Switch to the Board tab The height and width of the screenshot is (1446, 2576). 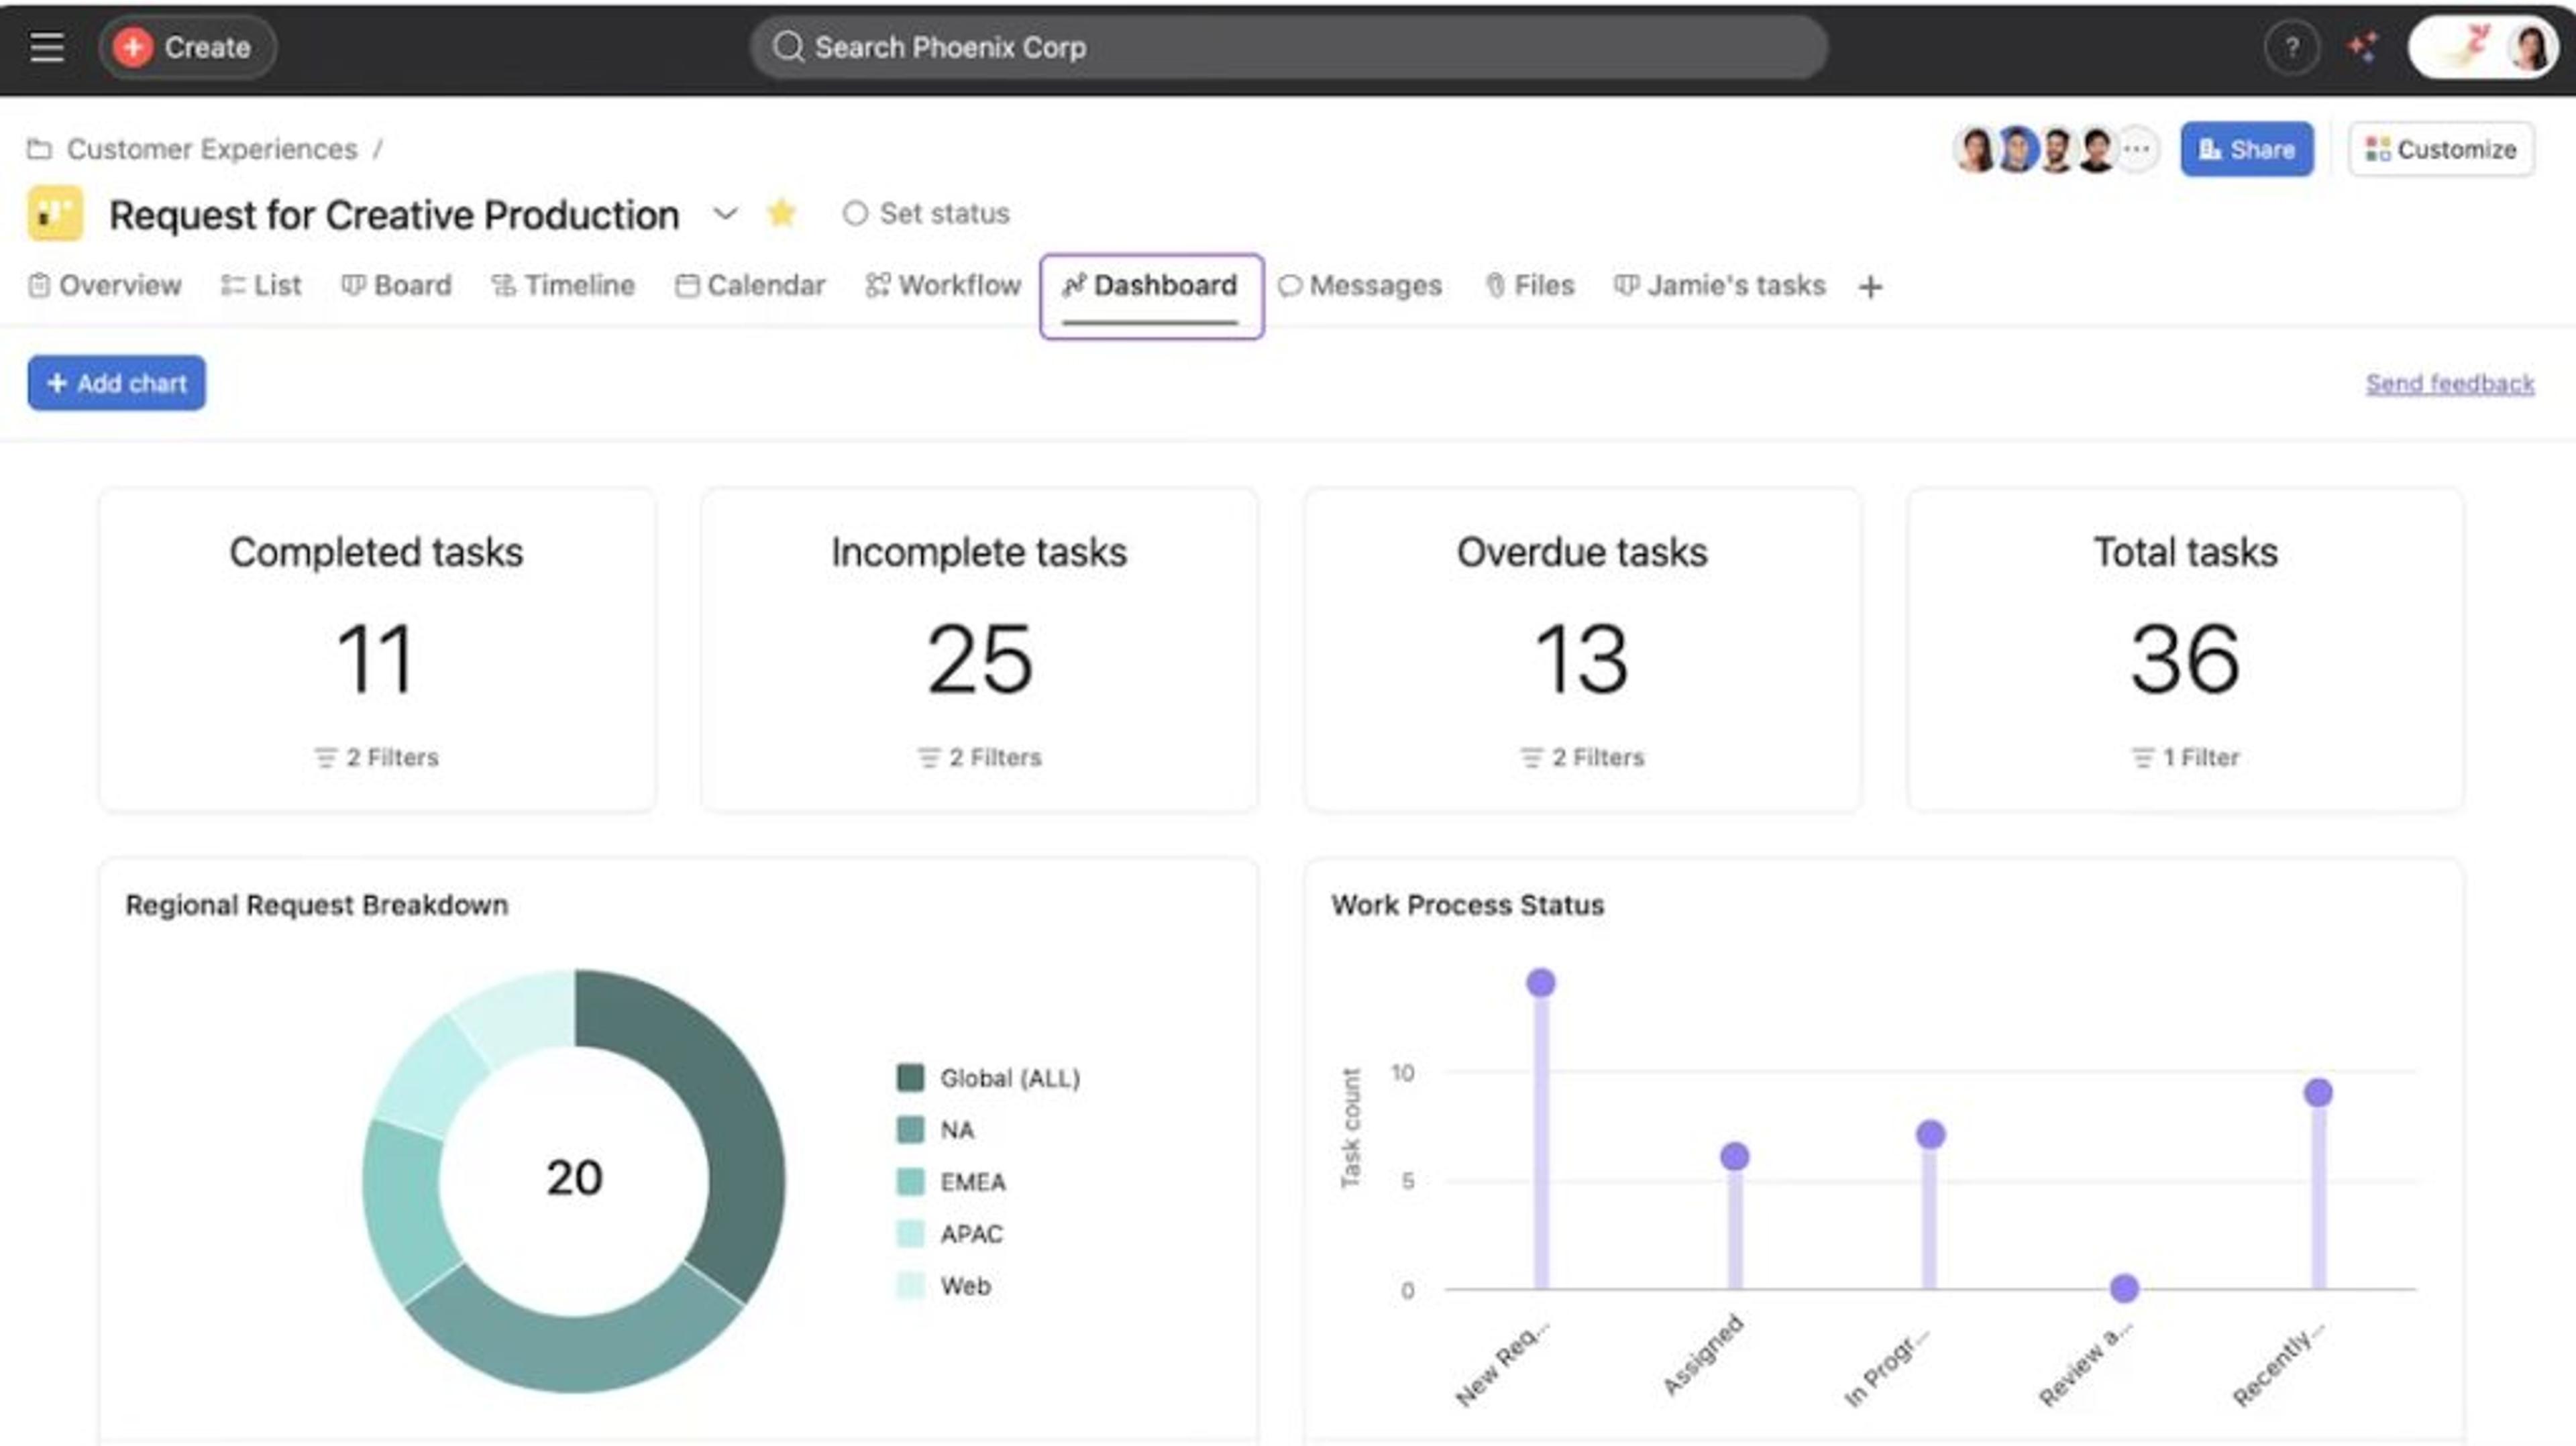pos(396,286)
